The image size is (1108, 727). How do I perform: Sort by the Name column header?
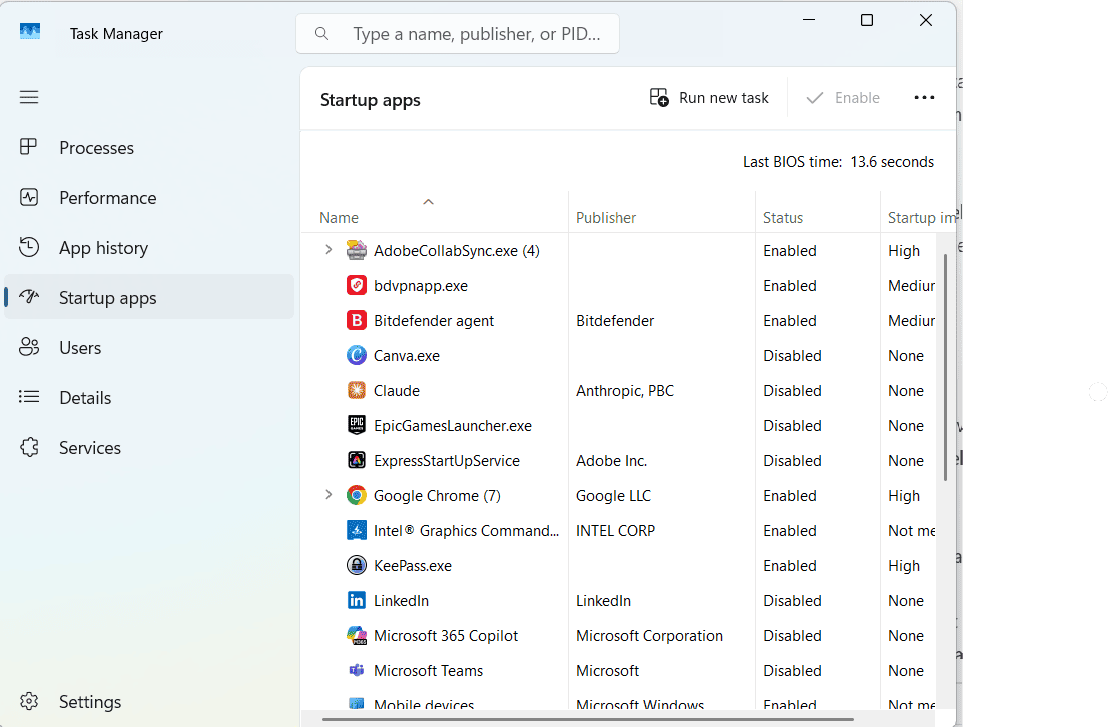pos(338,218)
